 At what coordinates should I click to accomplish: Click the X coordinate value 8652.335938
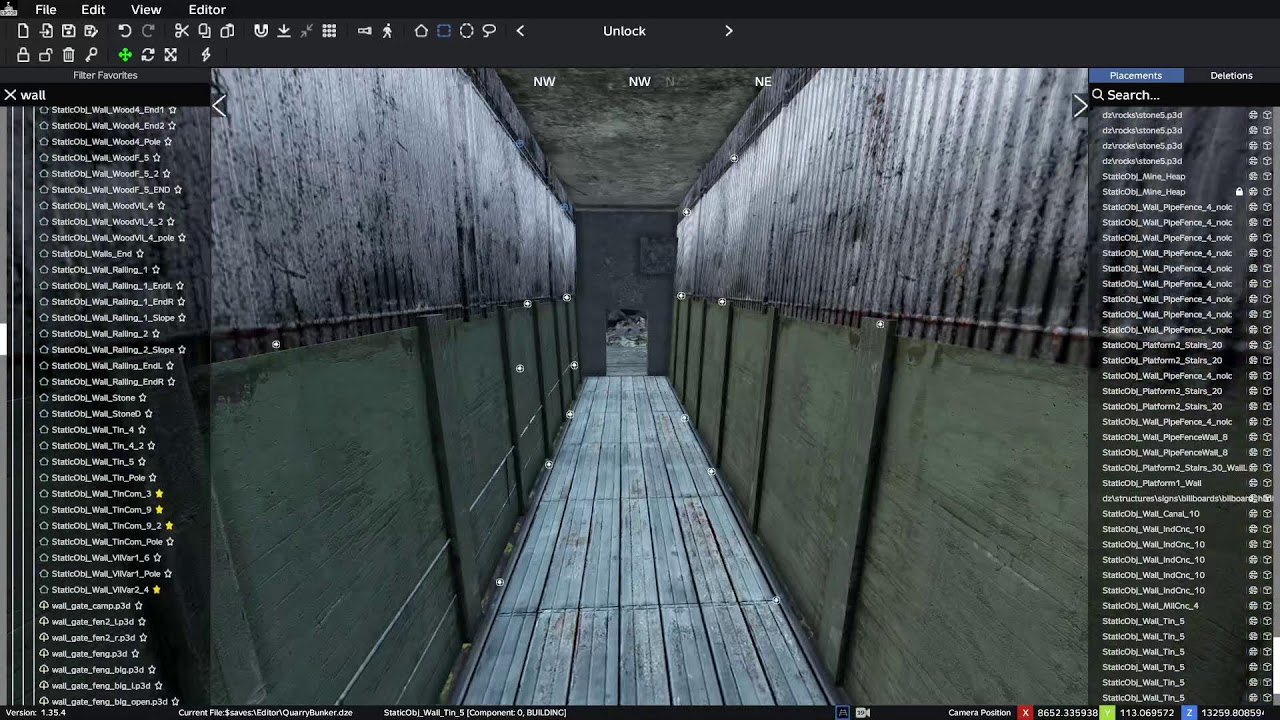click(1067, 713)
